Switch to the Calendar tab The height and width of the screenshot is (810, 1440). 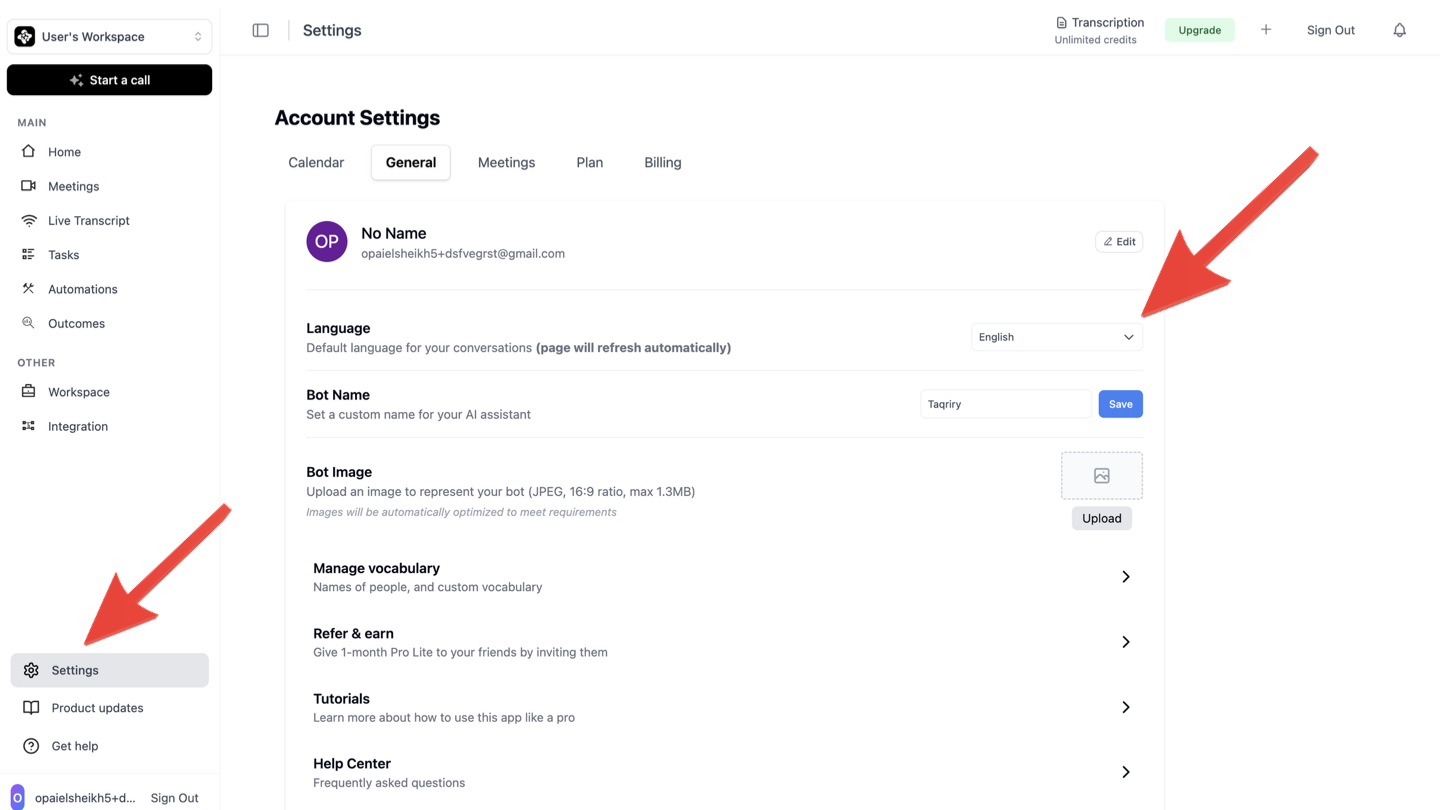click(315, 162)
